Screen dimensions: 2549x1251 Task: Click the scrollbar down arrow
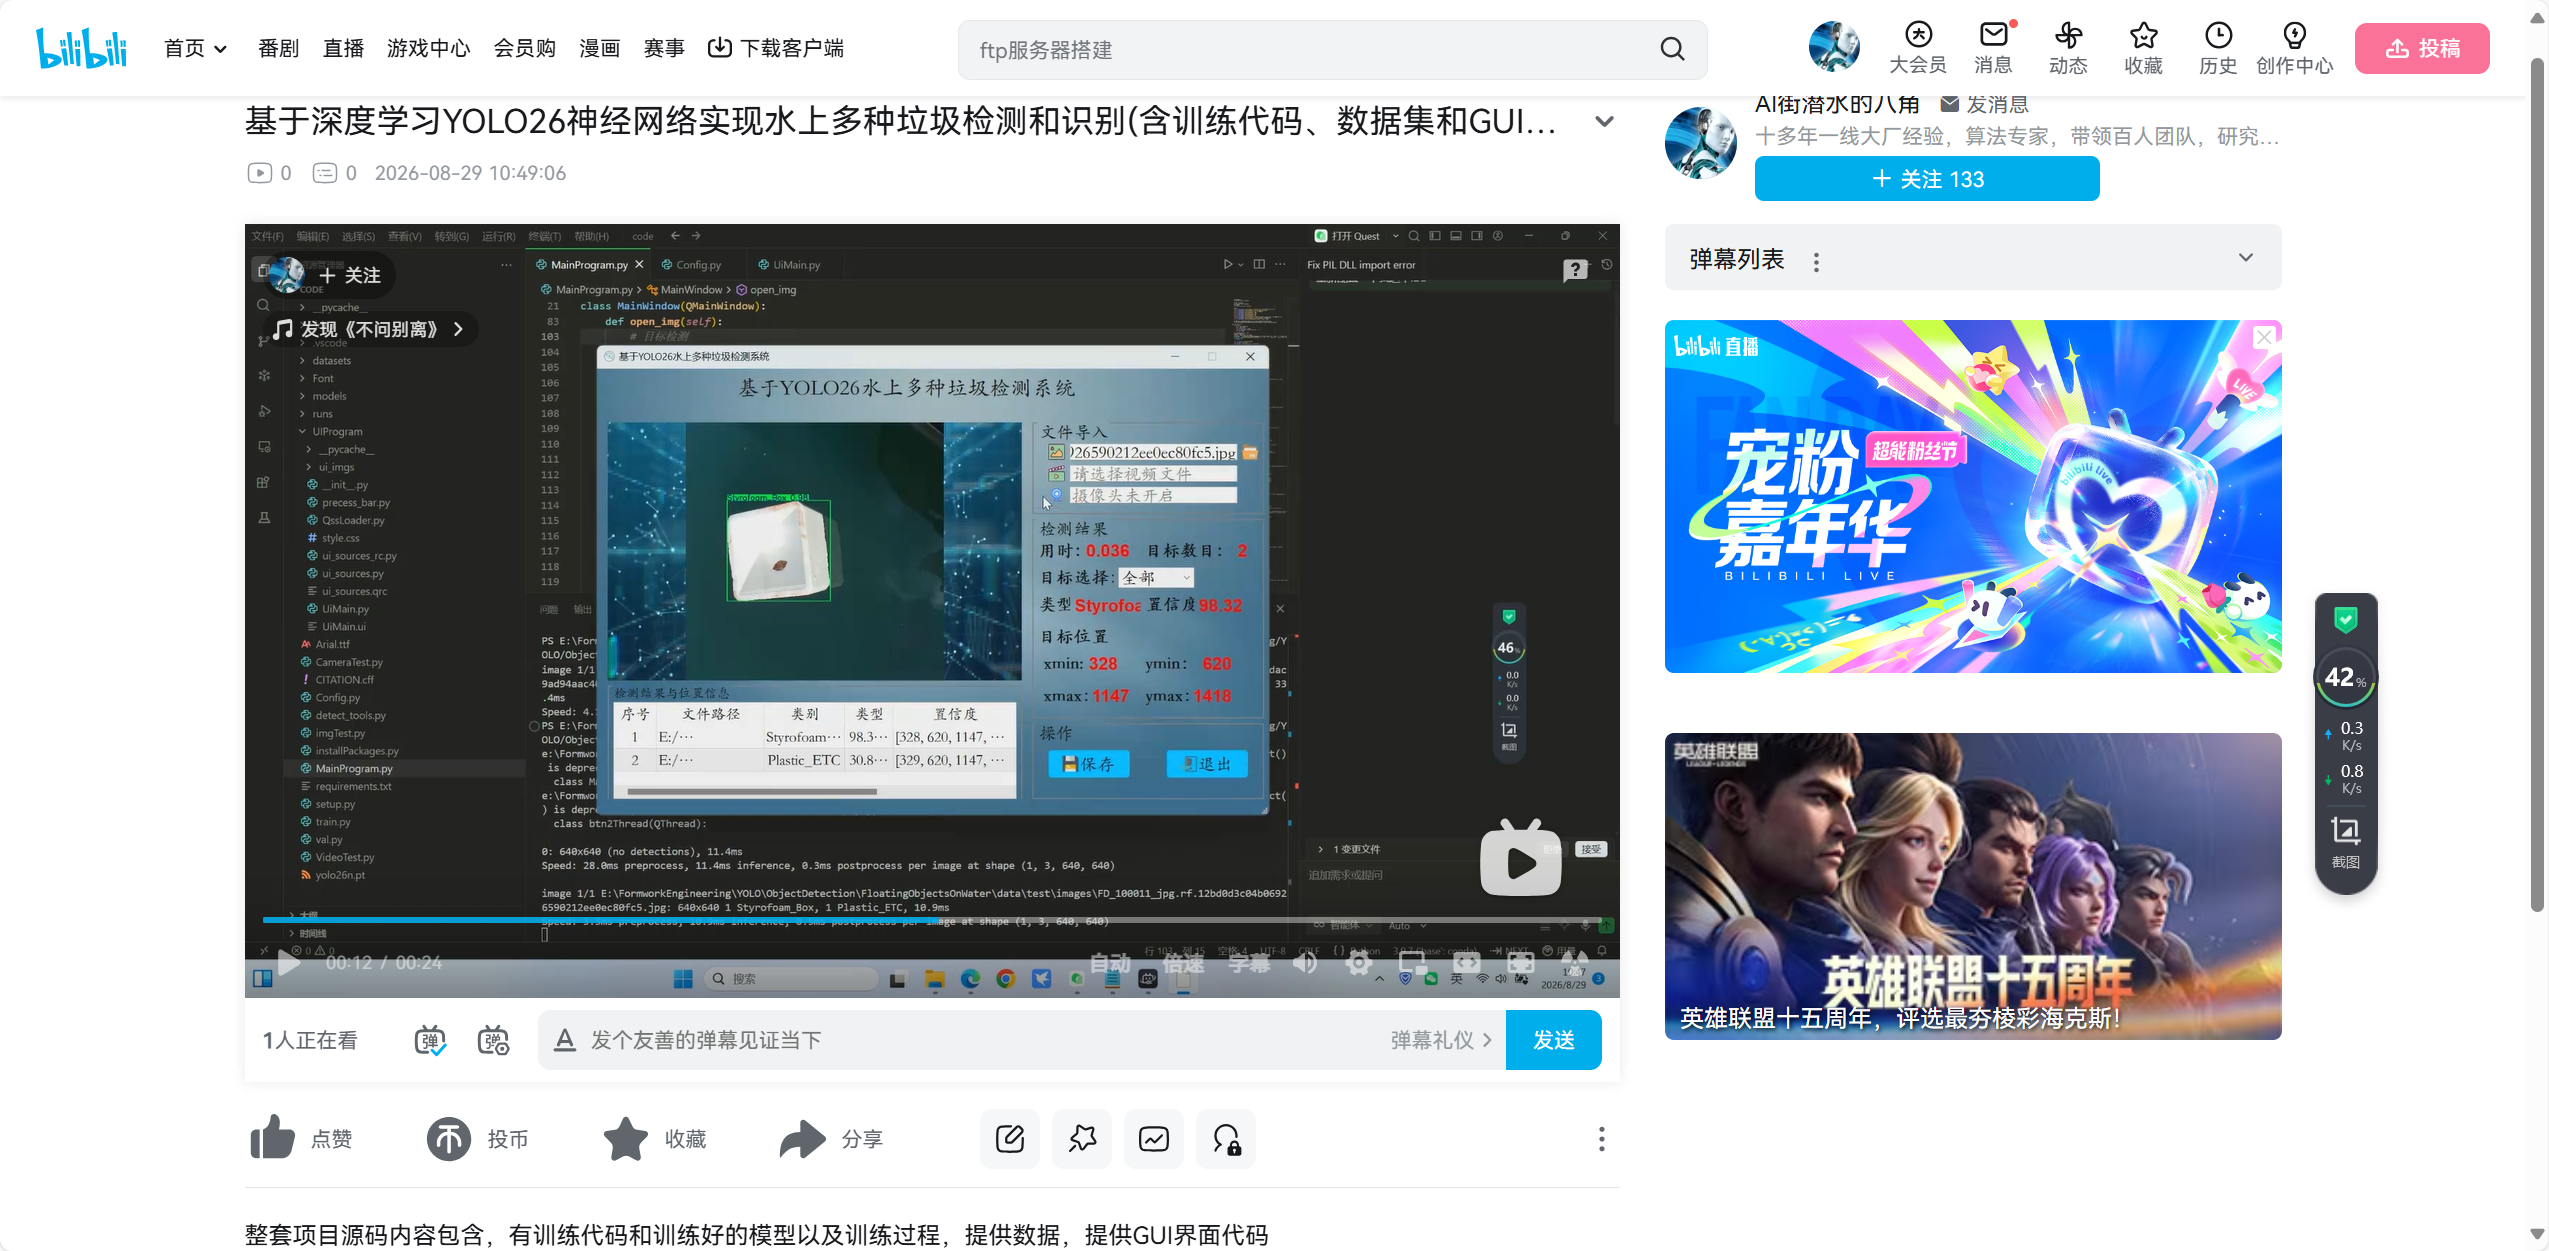coord(2537,1234)
